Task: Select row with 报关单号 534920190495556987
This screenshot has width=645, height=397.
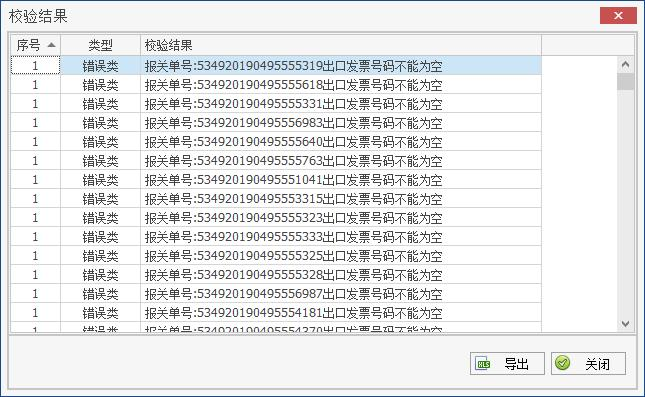Action: click(276, 294)
